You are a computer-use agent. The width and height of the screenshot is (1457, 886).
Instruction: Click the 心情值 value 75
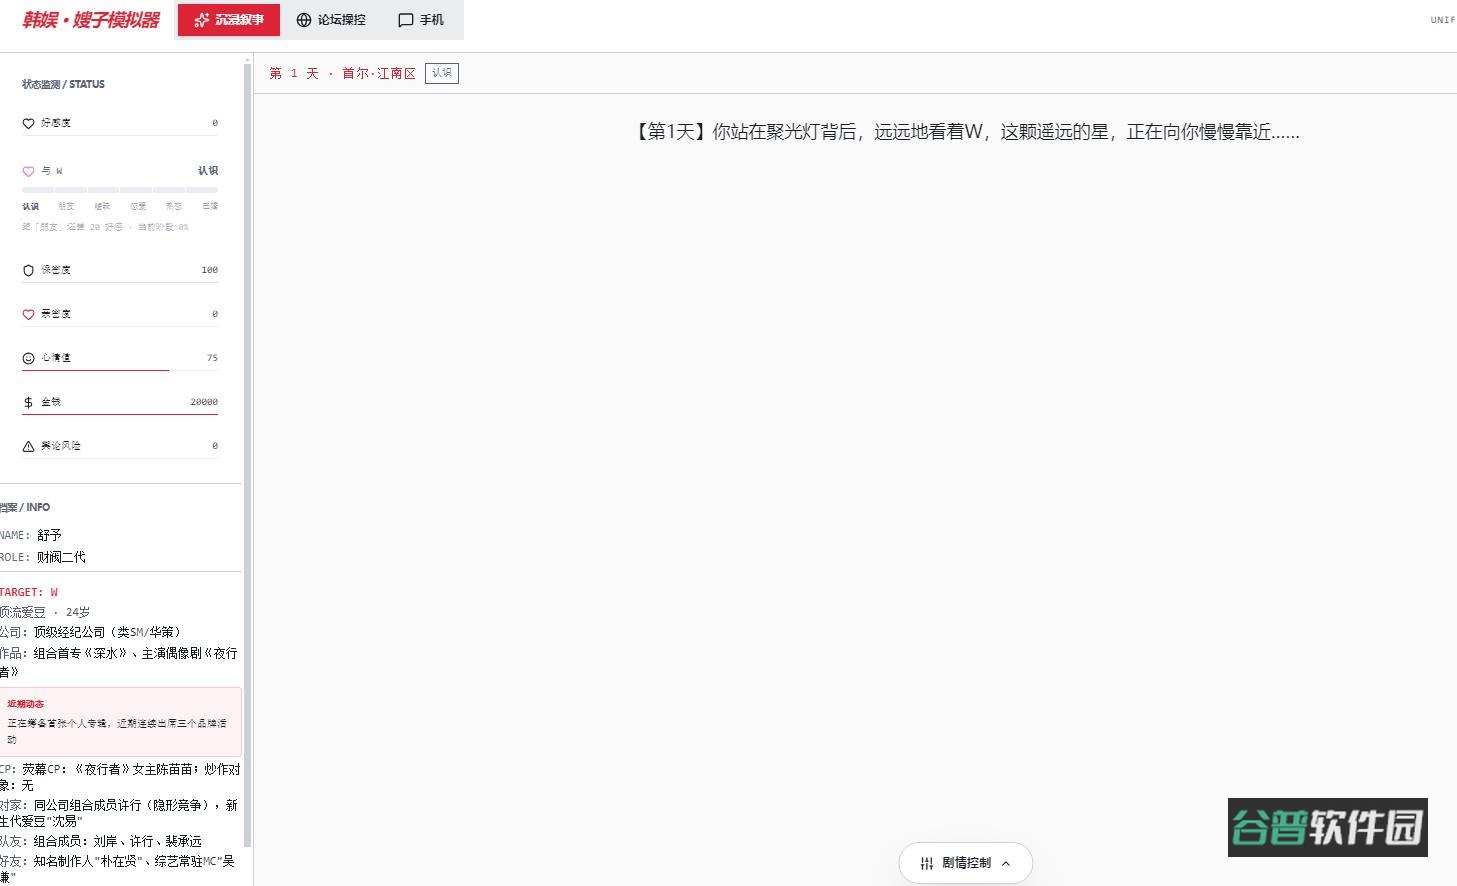pyautogui.click(x=212, y=358)
